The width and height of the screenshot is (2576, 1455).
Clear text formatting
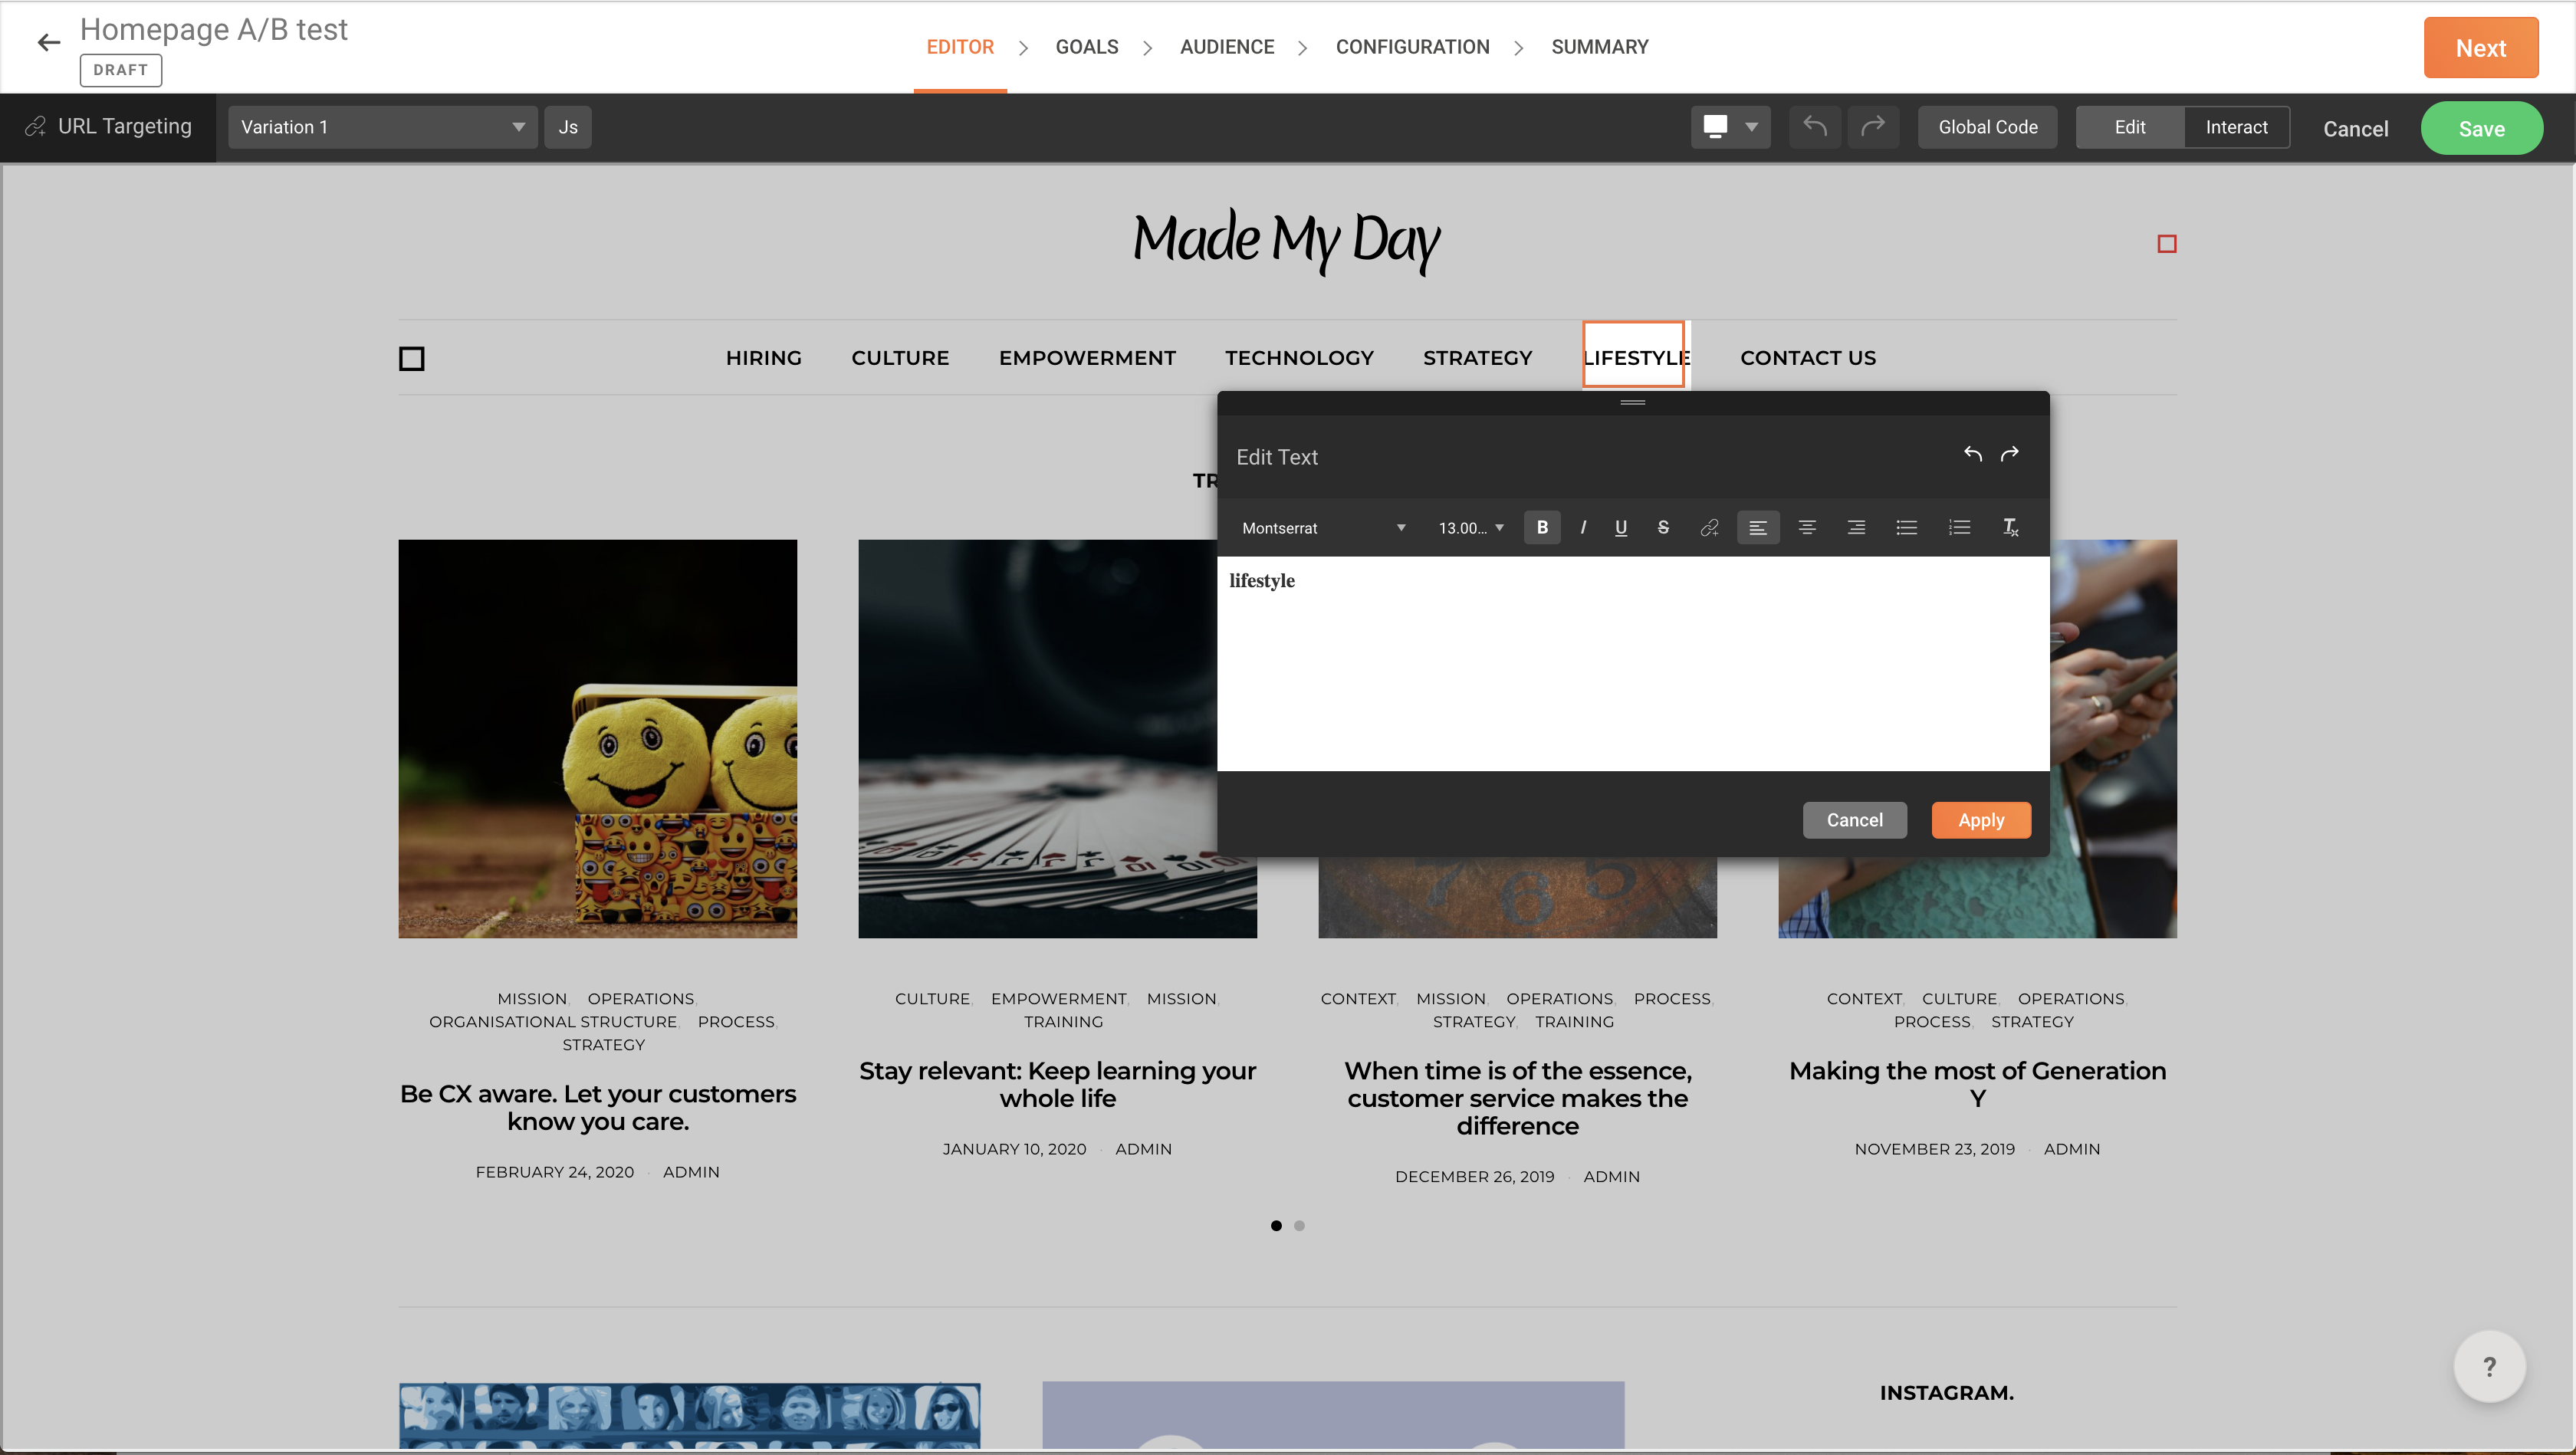(x=2010, y=527)
